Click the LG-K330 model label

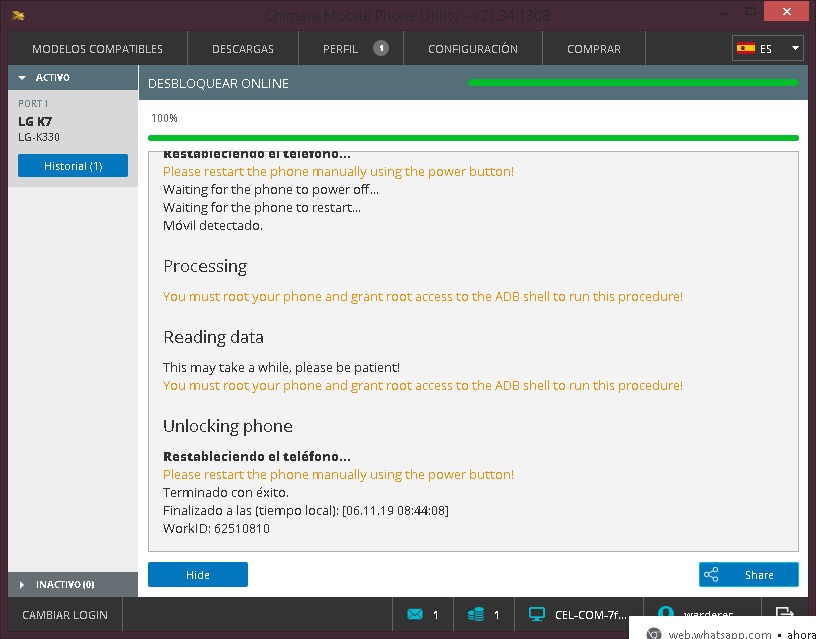coord(39,137)
